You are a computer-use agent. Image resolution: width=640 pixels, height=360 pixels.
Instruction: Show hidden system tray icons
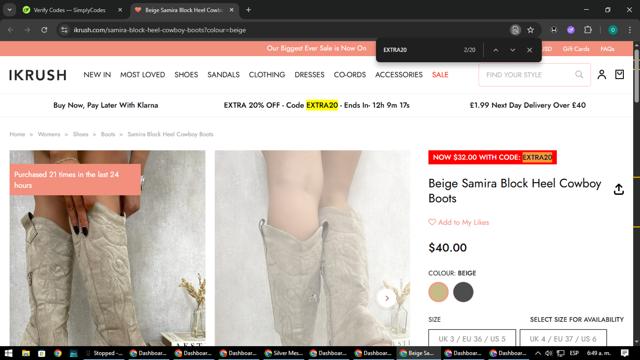click(538, 353)
